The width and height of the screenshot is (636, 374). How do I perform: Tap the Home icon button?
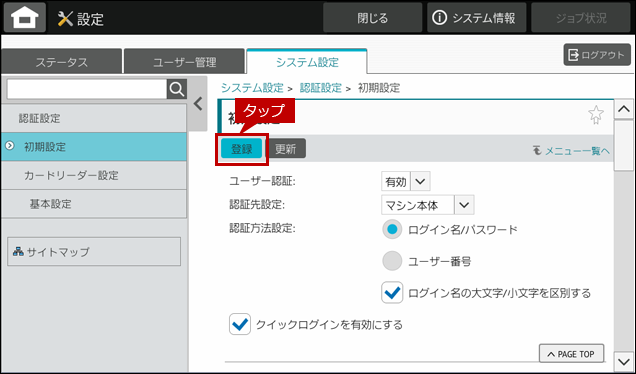tap(25, 17)
